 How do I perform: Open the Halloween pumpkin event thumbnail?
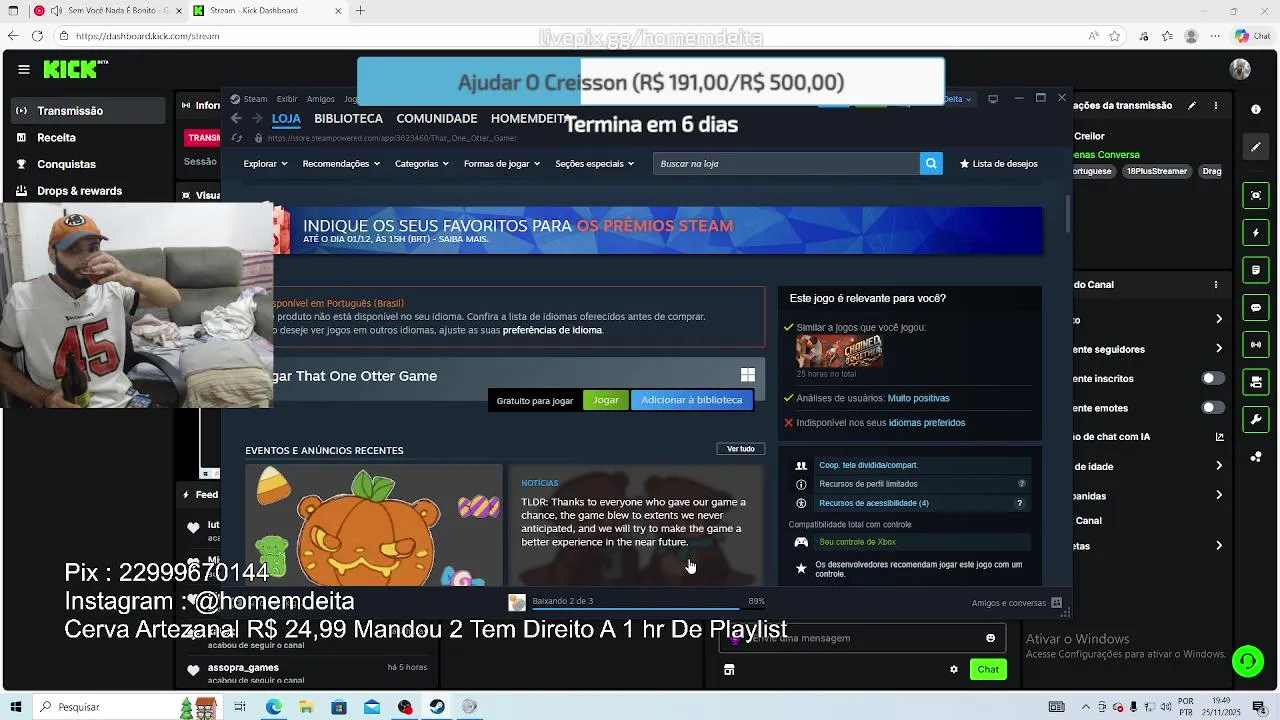tap(374, 525)
